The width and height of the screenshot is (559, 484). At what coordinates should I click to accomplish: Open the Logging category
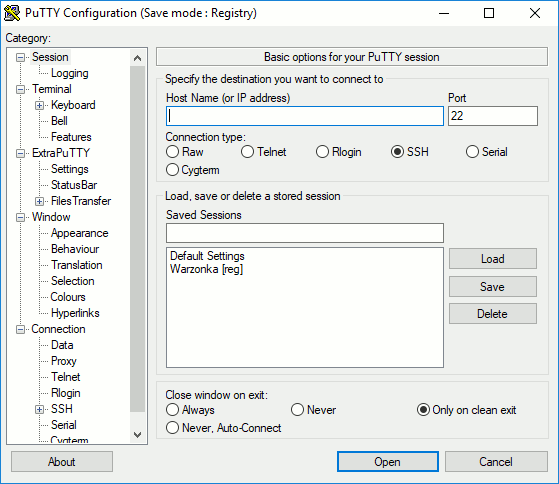(70, 73)
